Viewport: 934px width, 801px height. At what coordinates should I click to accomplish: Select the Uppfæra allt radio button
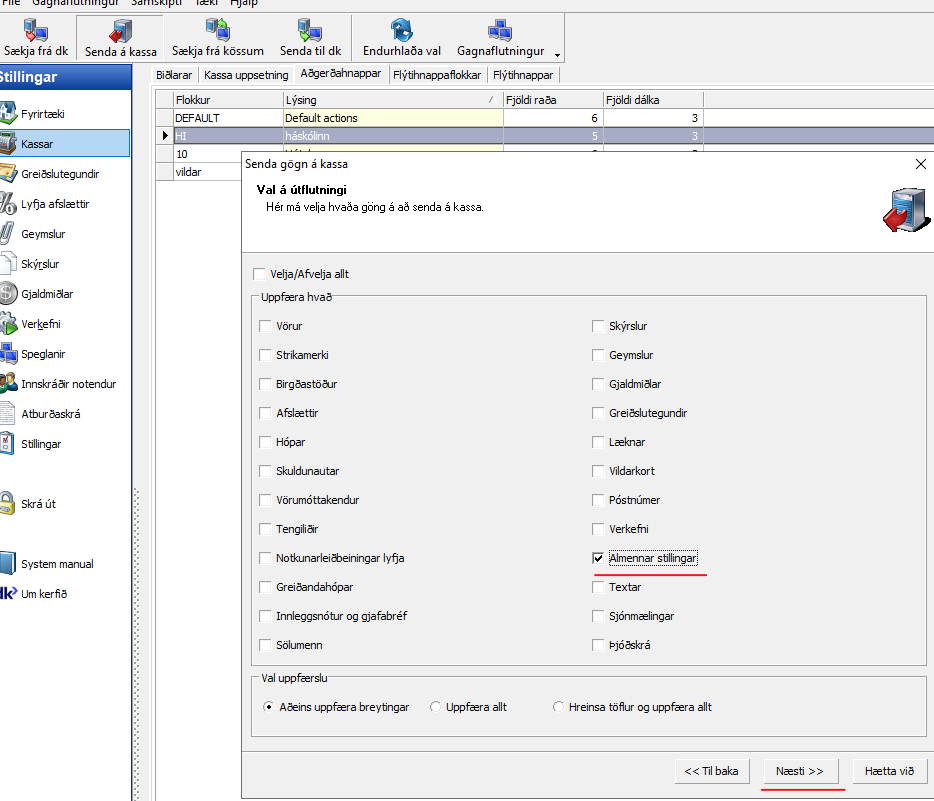tap(435, 707)
